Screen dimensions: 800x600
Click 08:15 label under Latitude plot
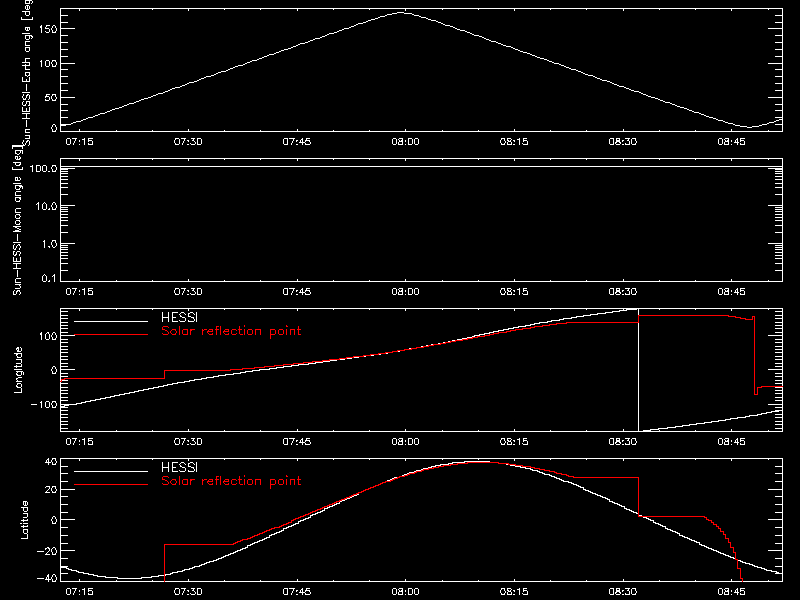(514, 591)
